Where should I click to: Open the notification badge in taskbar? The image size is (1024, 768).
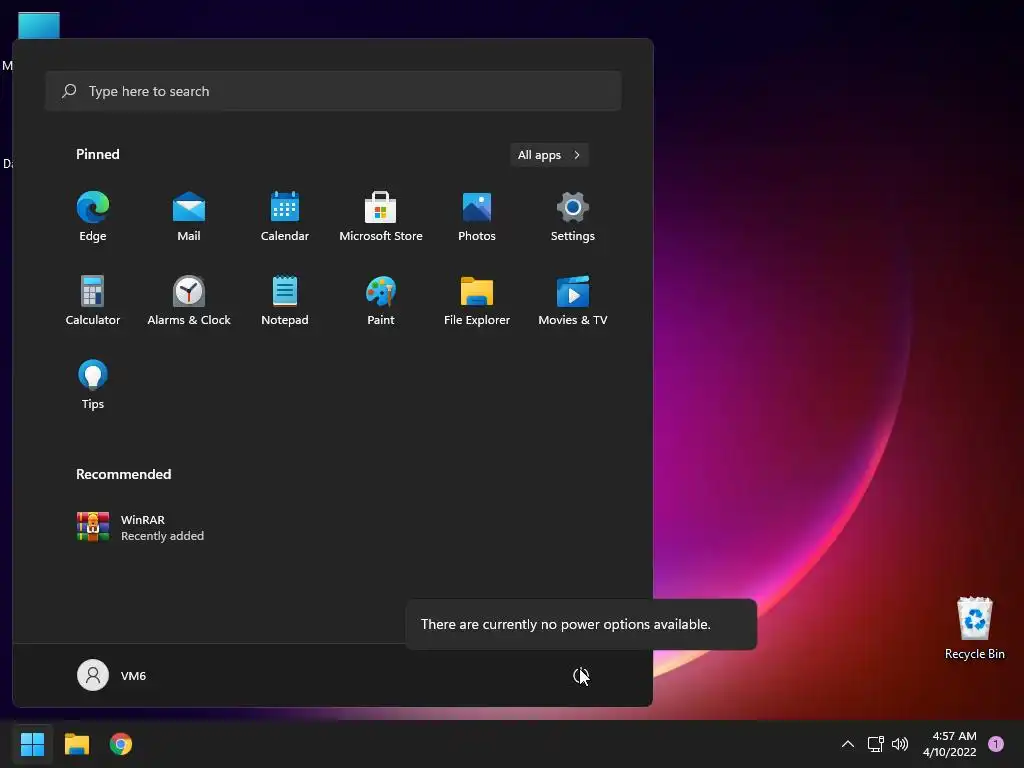(996, 744)
